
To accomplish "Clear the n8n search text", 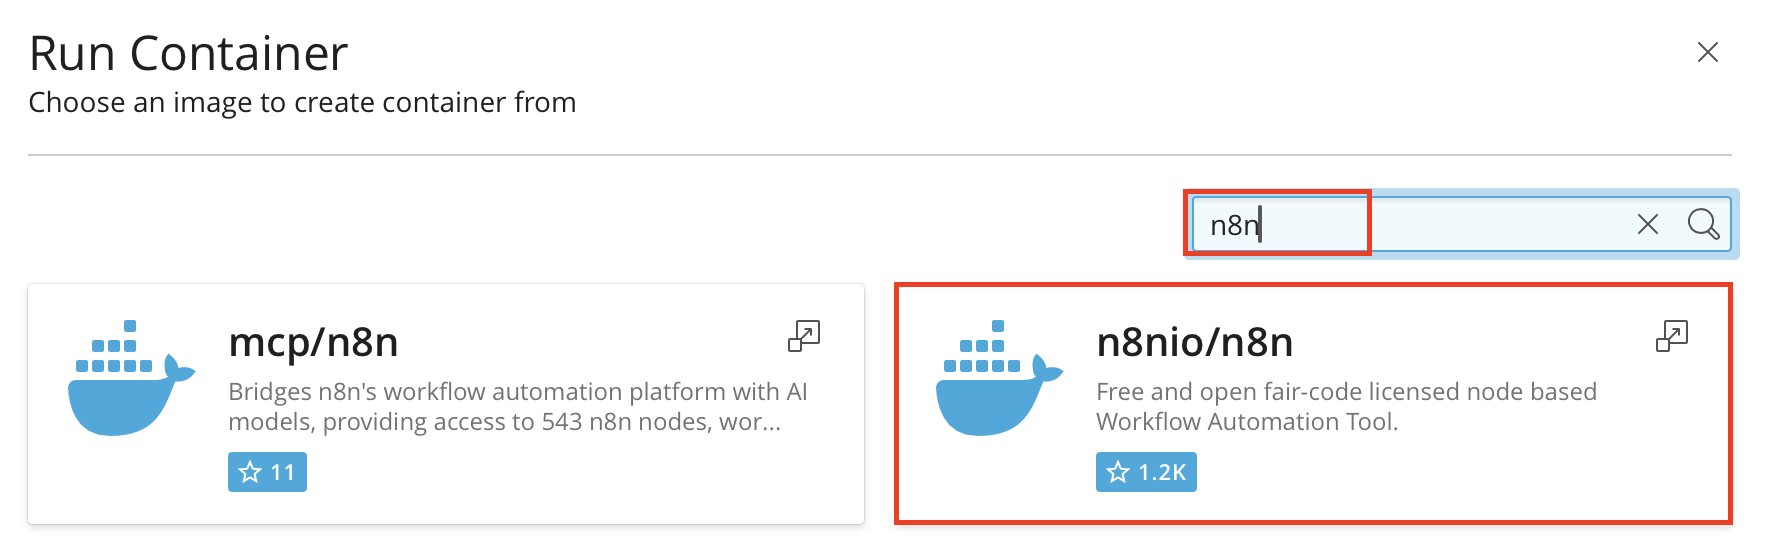I will 1647,224.
